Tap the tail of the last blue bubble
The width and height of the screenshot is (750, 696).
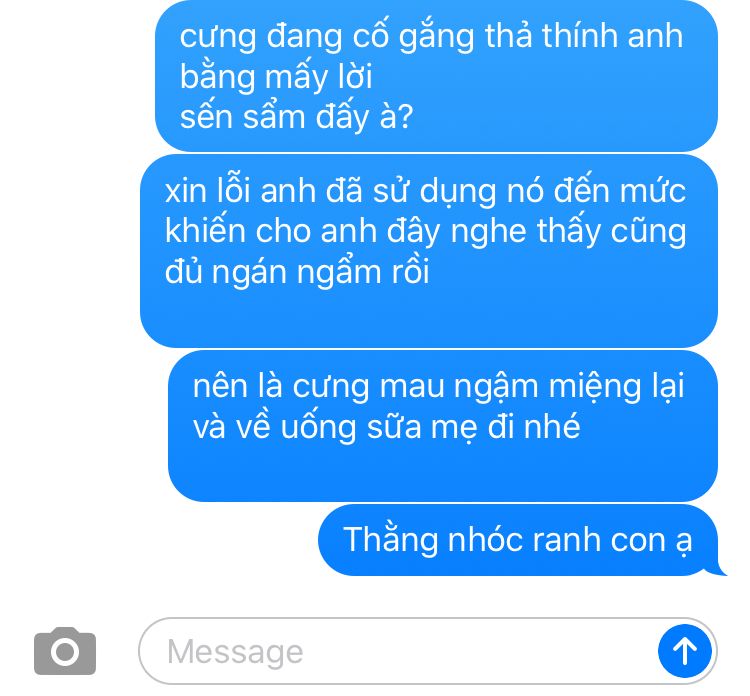pyautogui.click(x=716, y=569)
